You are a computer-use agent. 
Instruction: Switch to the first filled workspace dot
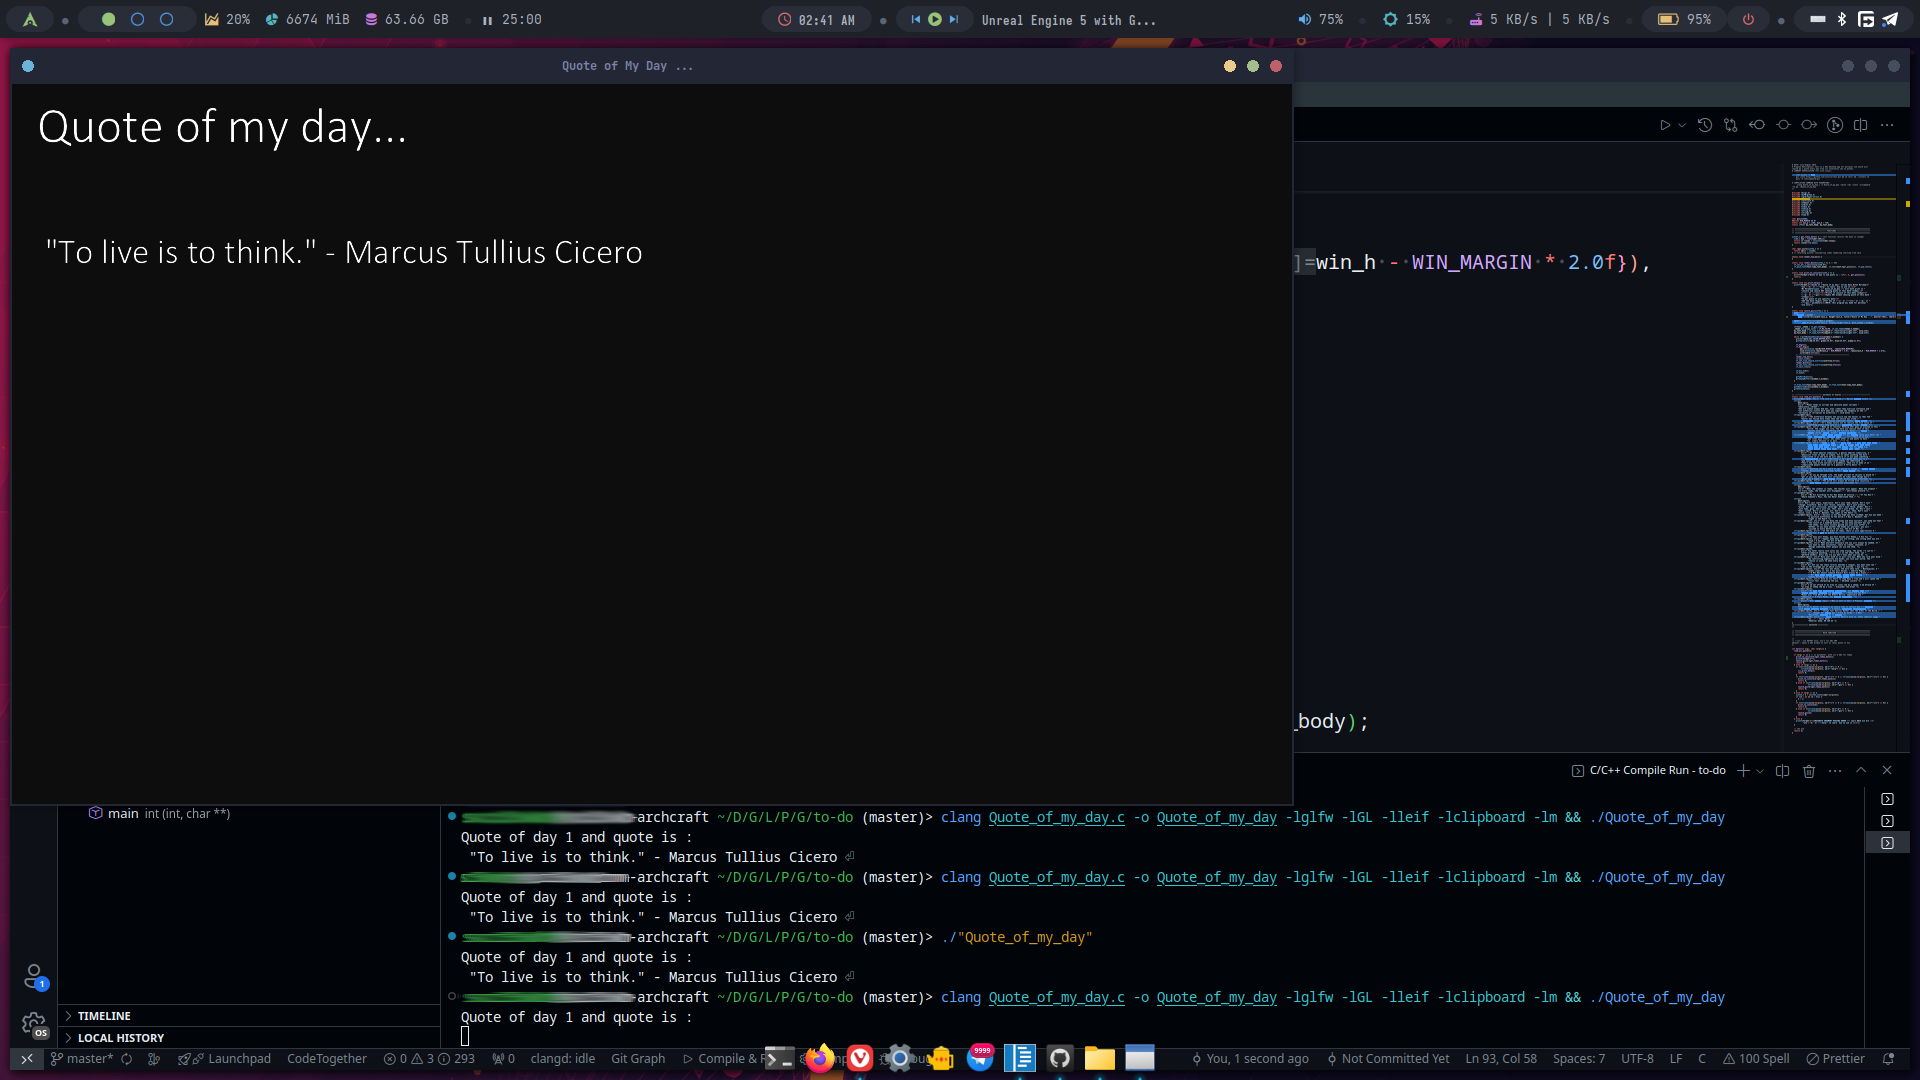[x=108, y=19]
